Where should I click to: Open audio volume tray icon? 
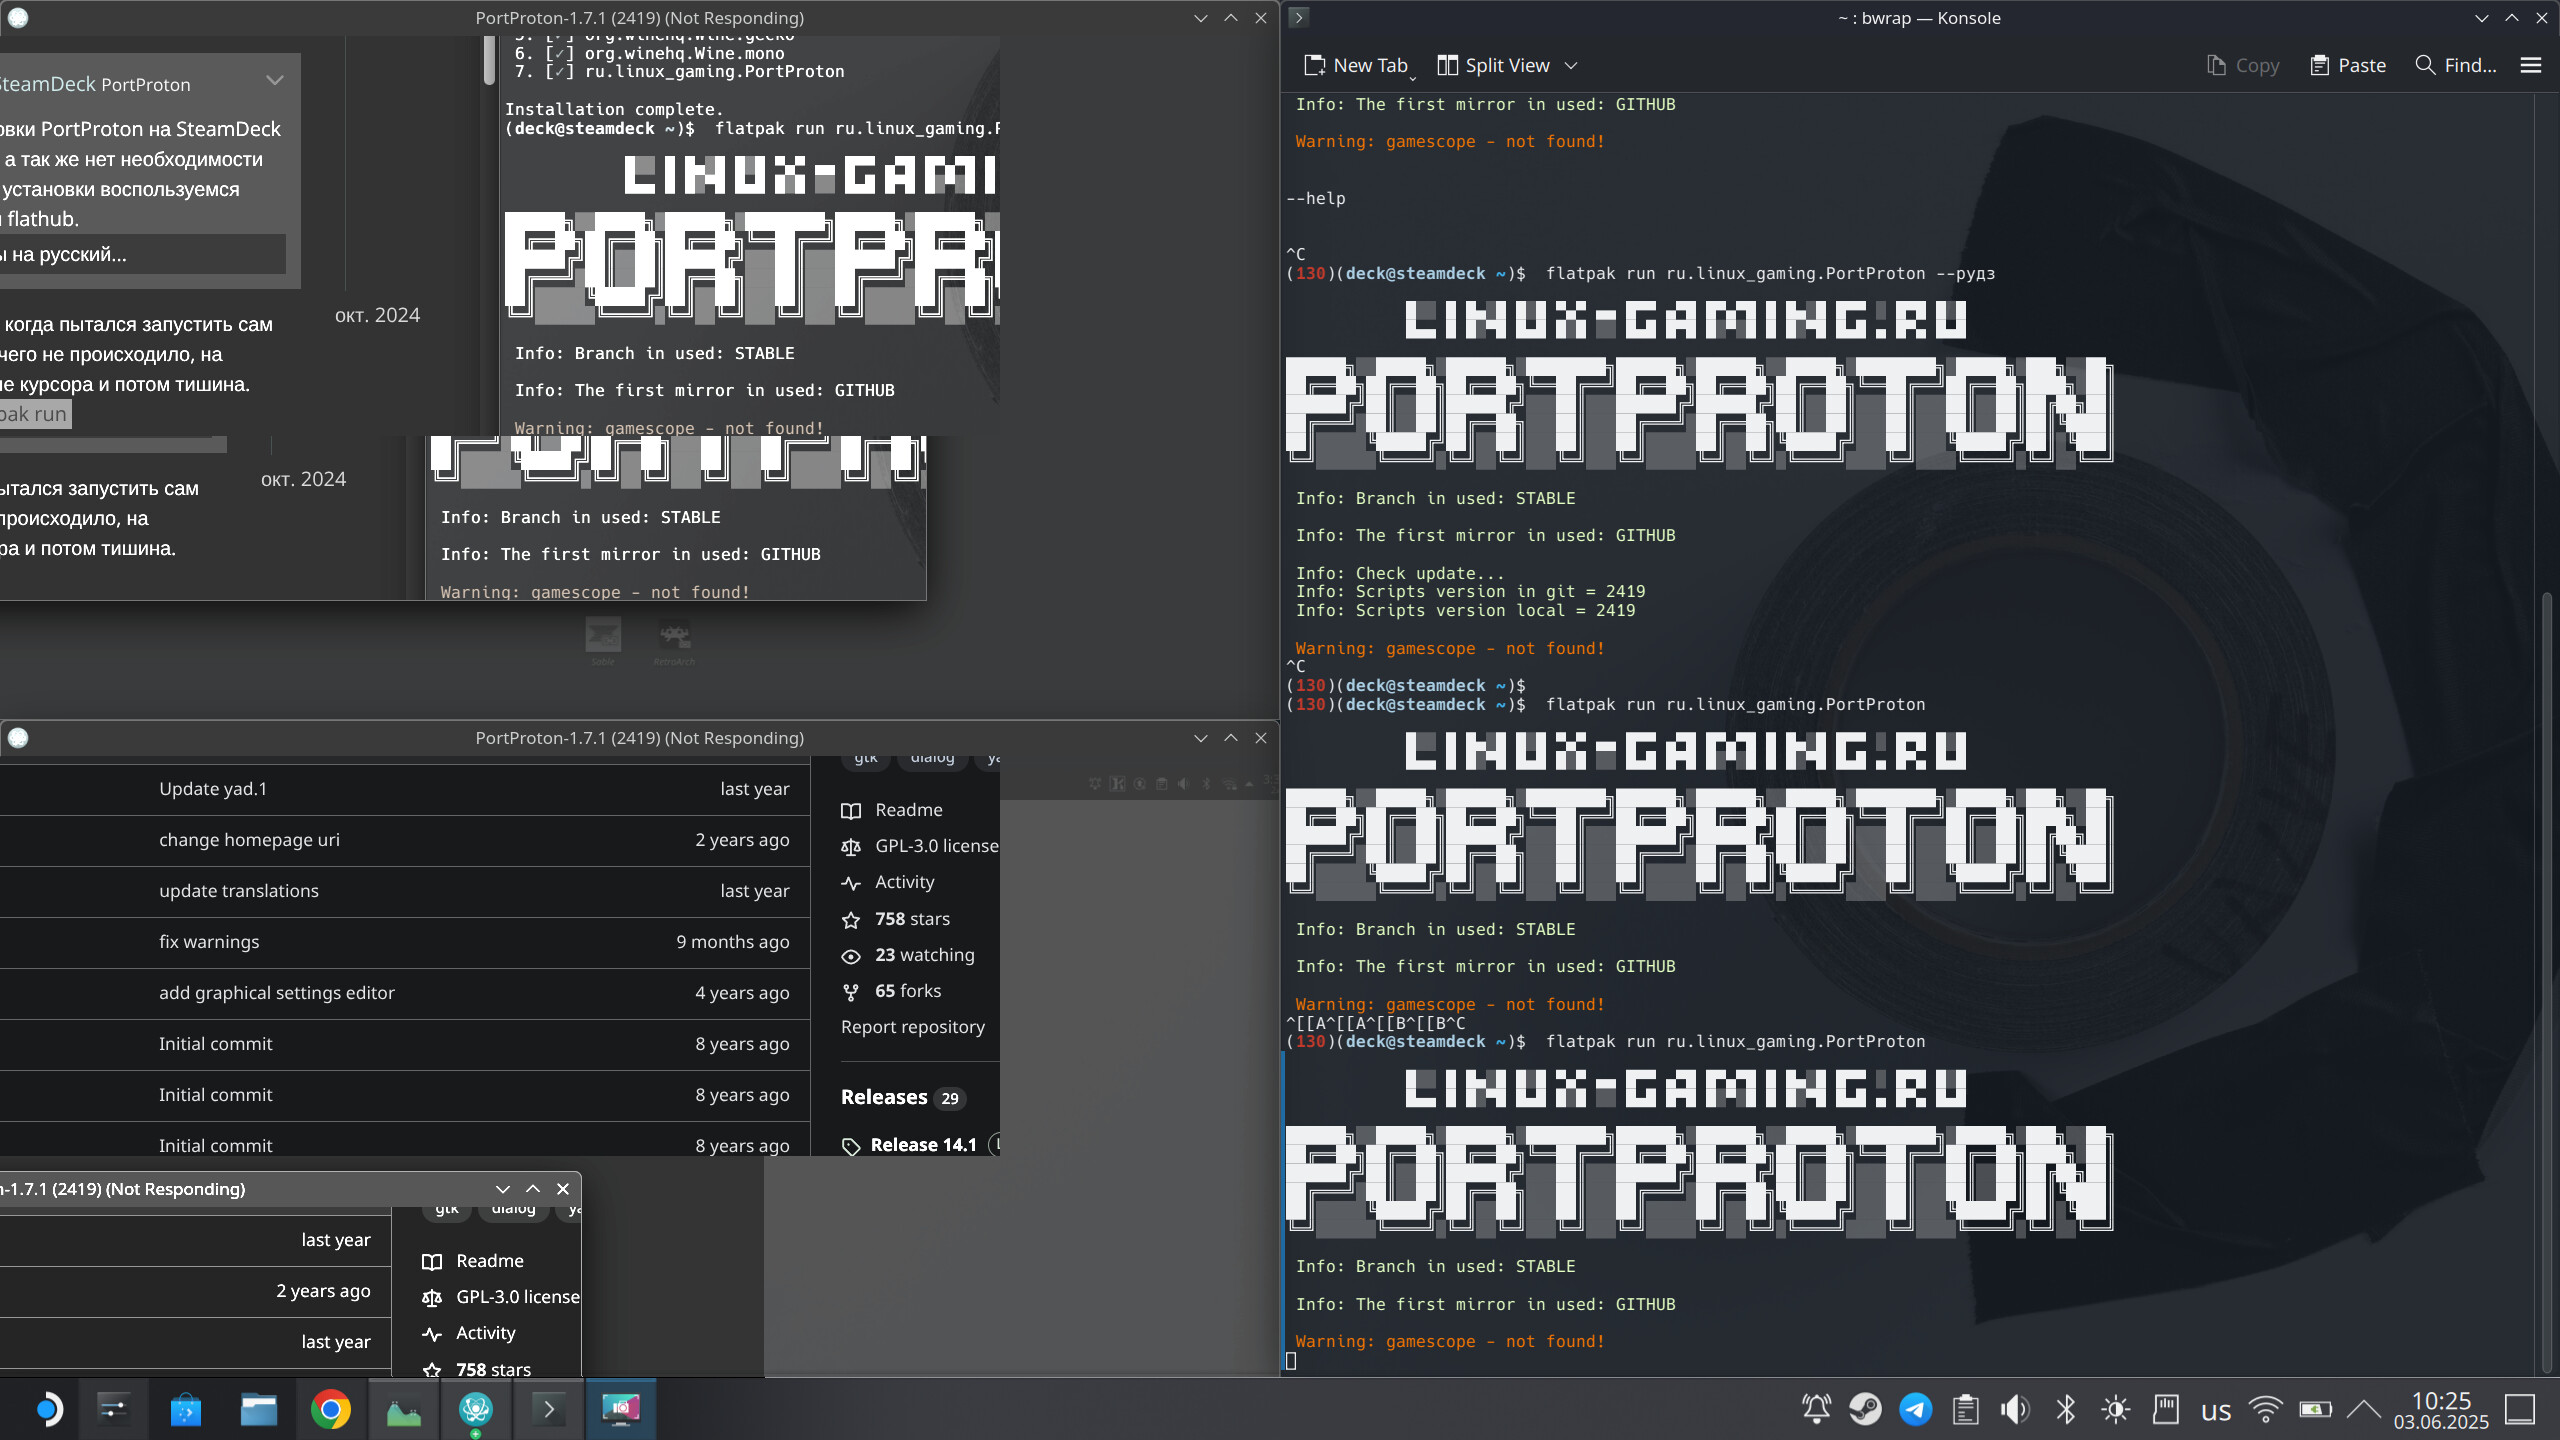[x=2015, y=1410]
